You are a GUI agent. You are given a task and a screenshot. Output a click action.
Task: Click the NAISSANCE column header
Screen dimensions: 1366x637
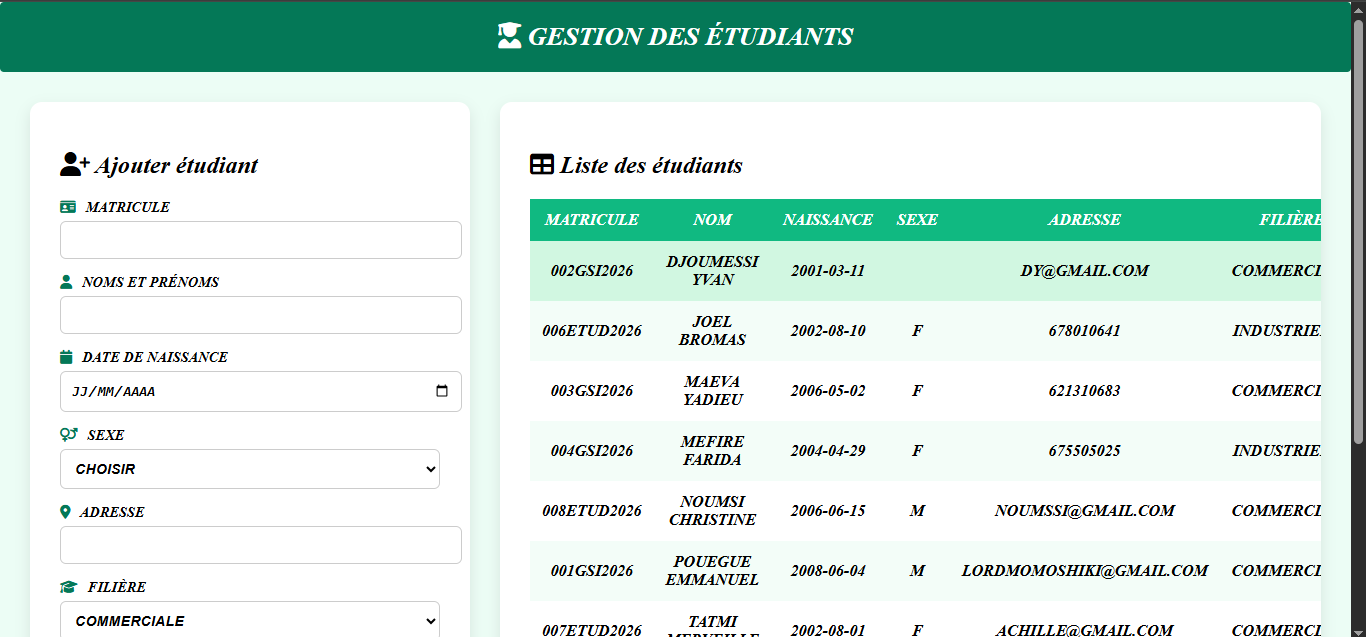tap(827, 220)
